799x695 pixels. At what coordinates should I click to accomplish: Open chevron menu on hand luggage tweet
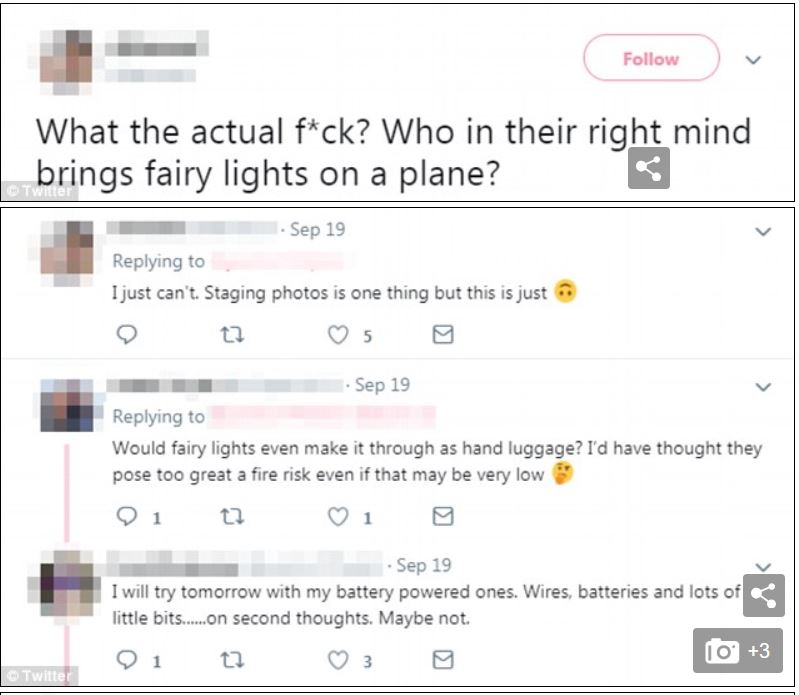tap(763, 387)
